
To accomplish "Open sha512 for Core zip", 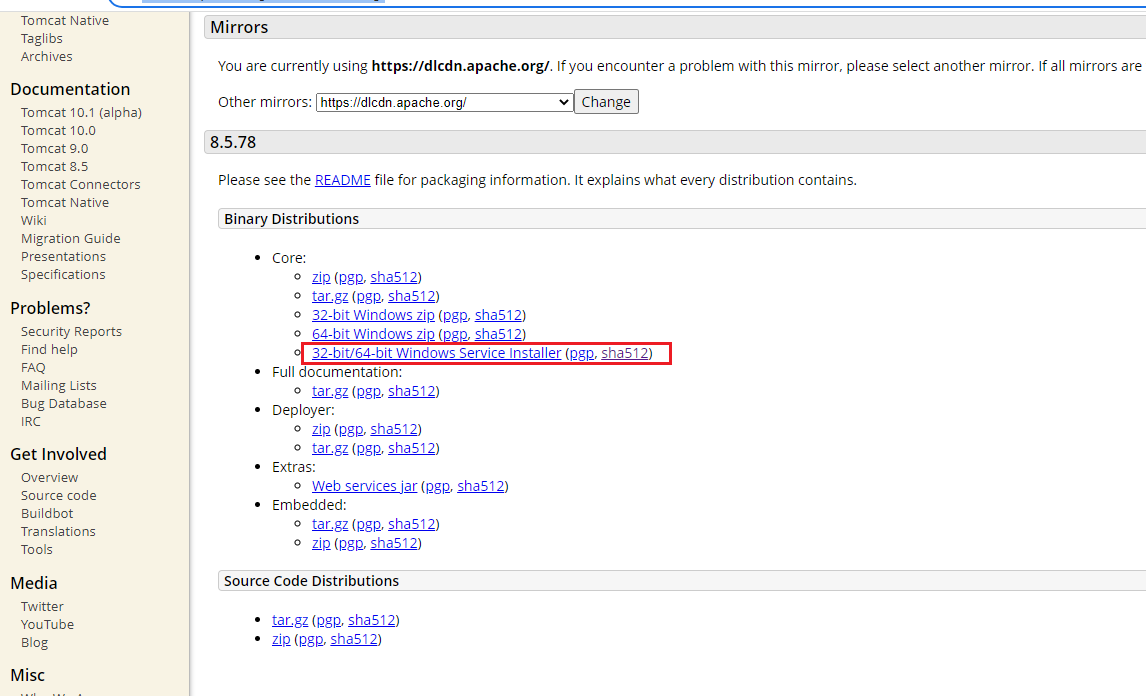I will [394, 277].
